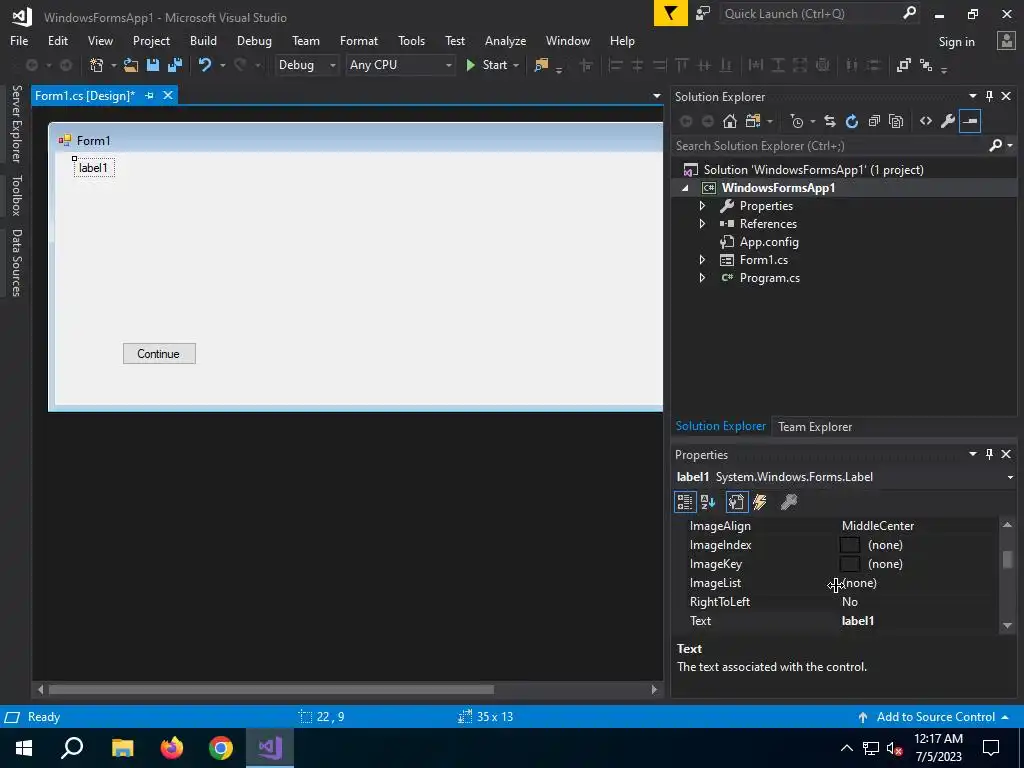
Task: Save the current file using the Save icon
Action: coord(153,65)
